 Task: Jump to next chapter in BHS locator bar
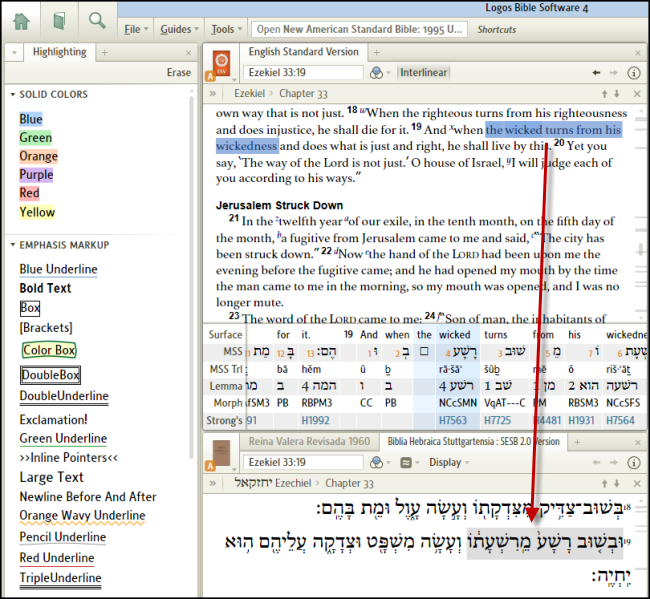(x=617, y=483)
